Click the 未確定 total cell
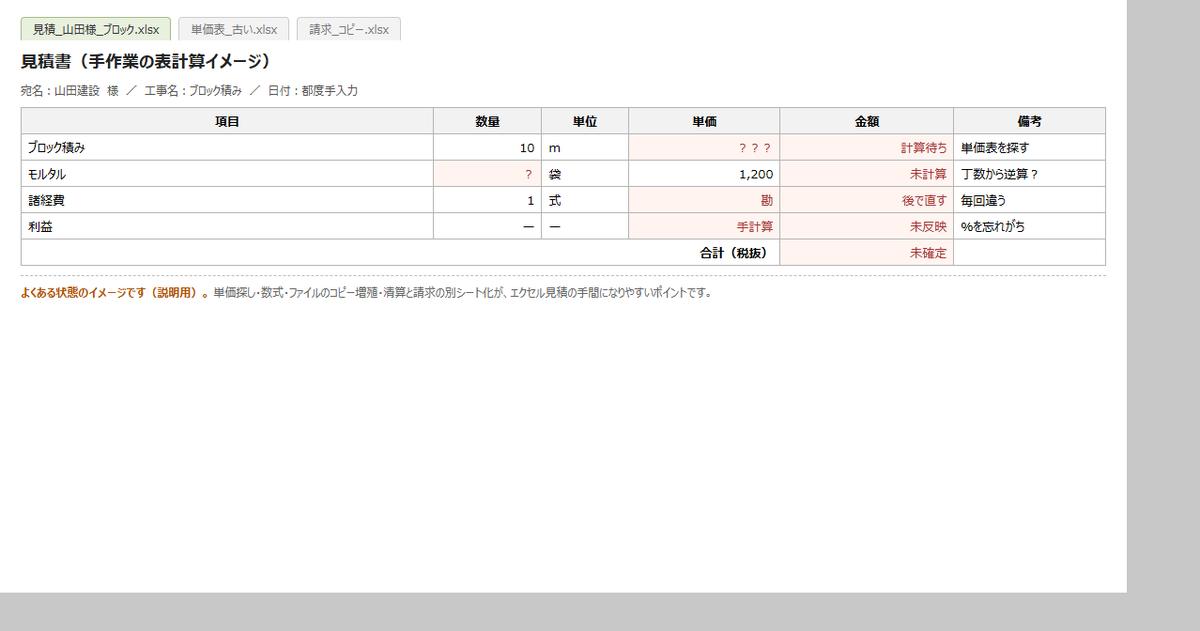The image size is (1200, 631). coord(867,253)
